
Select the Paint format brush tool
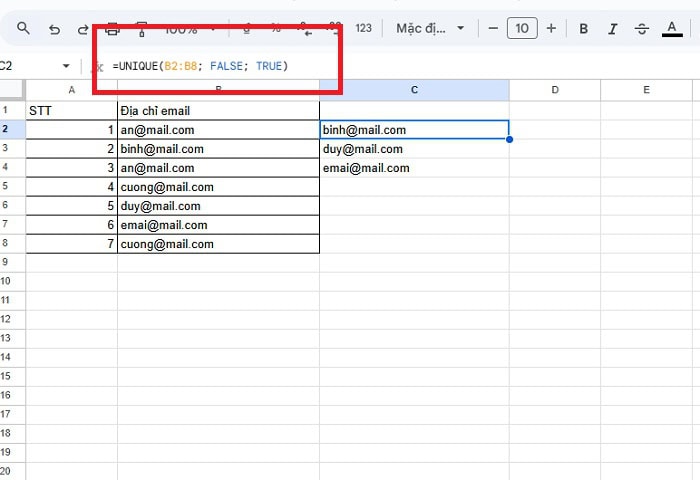tap(142, 29)
